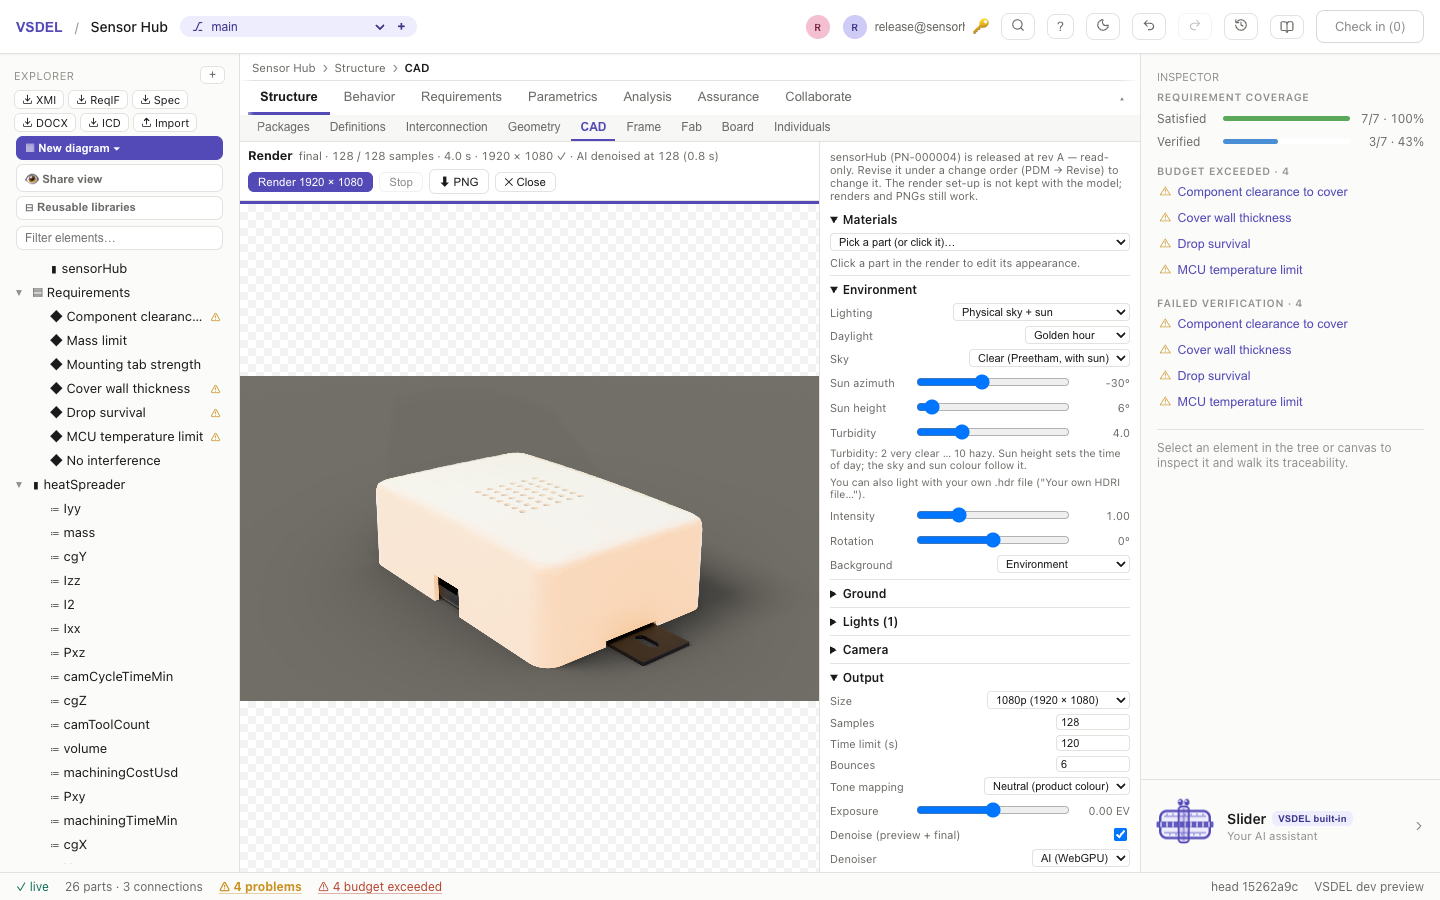Open Size 1080p dropdown
The width and height of the screenshot is (1440, 900).
click(x=1058, y=700)
